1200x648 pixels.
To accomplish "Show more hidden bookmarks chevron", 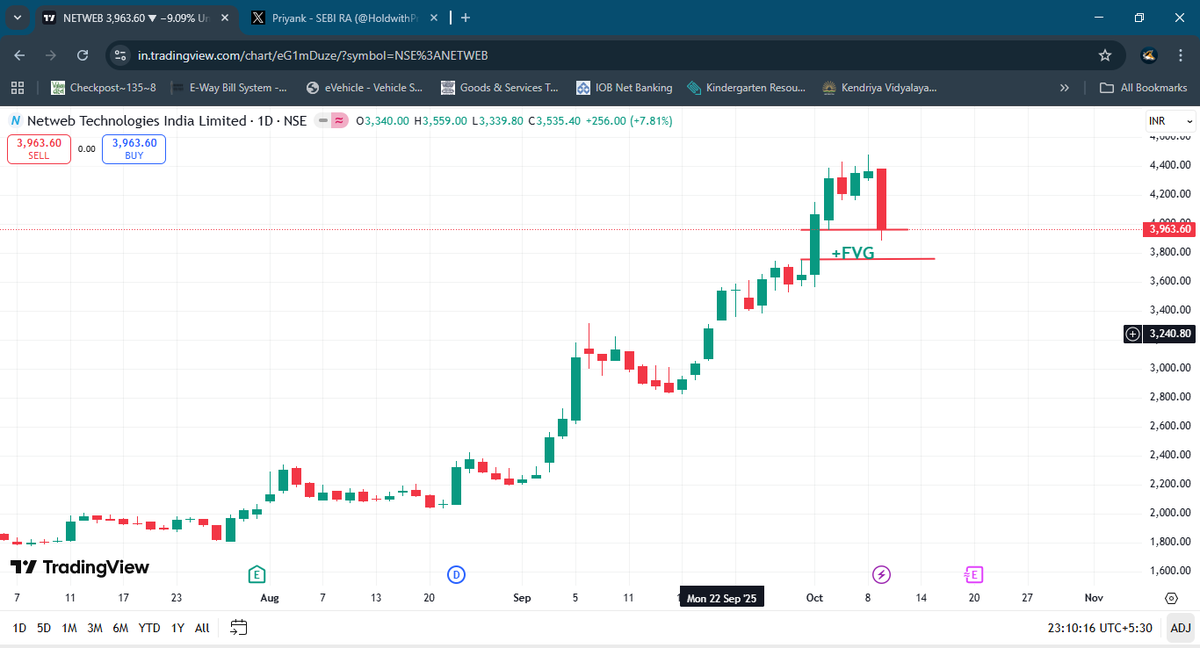I will pyautogui.click(x=1065, y=88).
